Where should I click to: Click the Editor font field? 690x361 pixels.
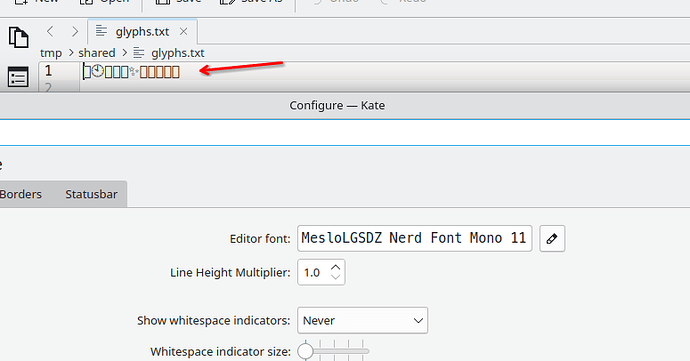[415, 239]
